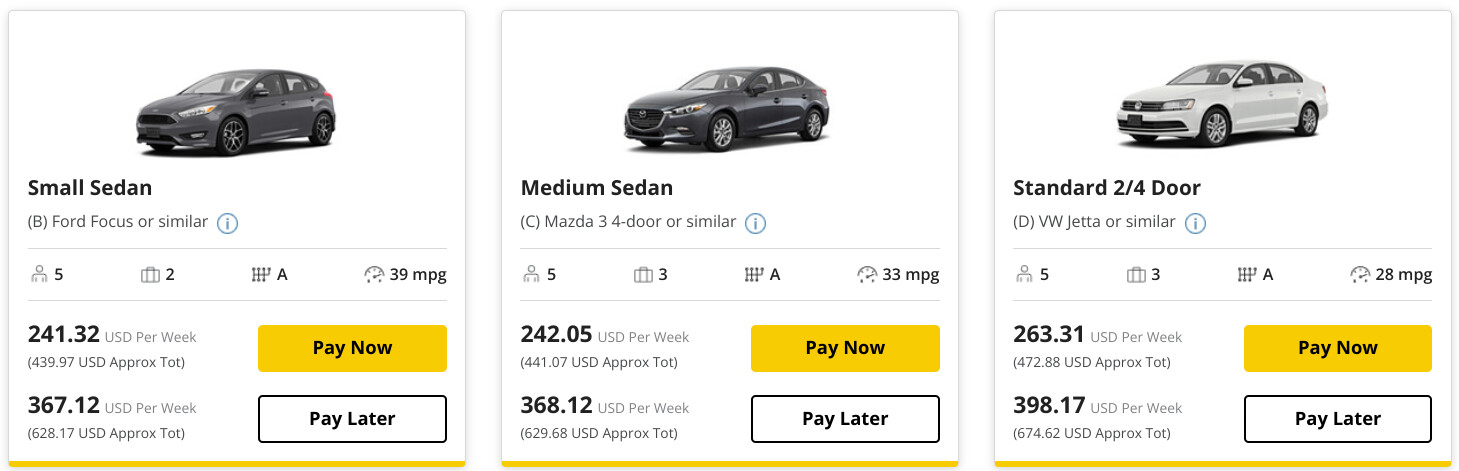Select Pay Now for Standard 2/4 Door
This screenshot has height=471, width=1459.
coord(1338,348)
